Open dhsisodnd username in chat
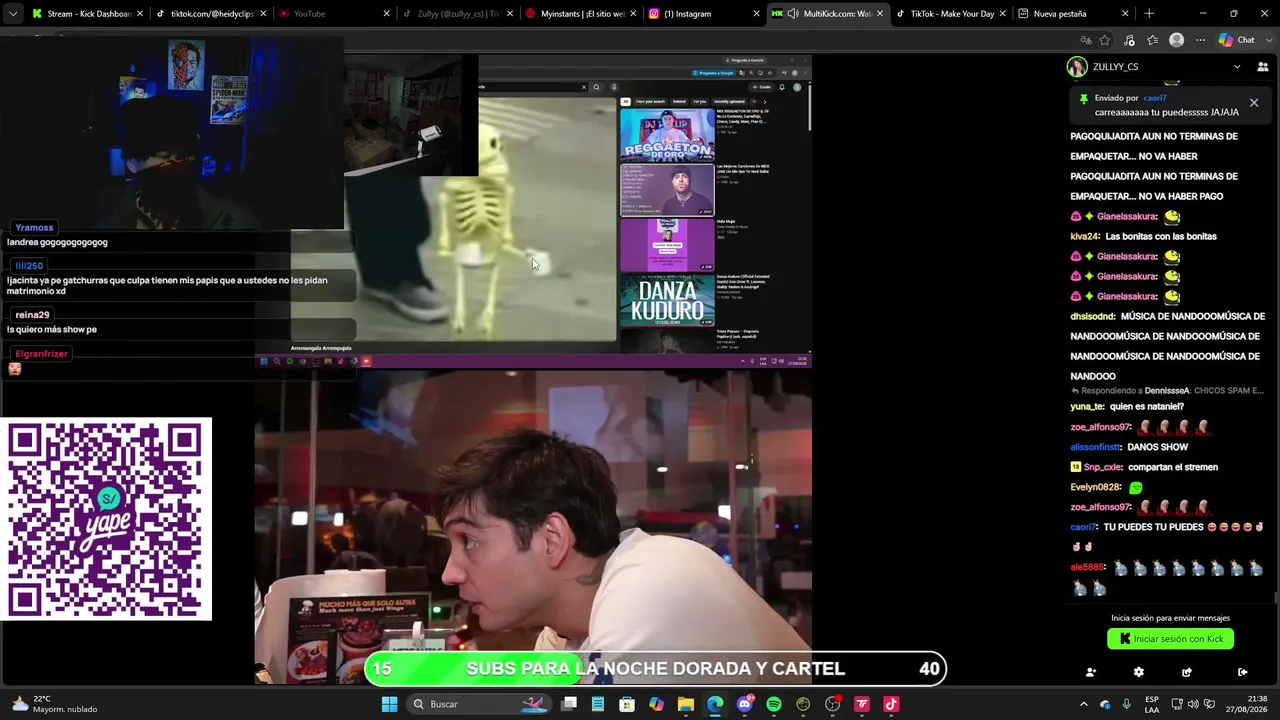The height and width of the screenshot is (720, 1280). (x=1093, y=317)
